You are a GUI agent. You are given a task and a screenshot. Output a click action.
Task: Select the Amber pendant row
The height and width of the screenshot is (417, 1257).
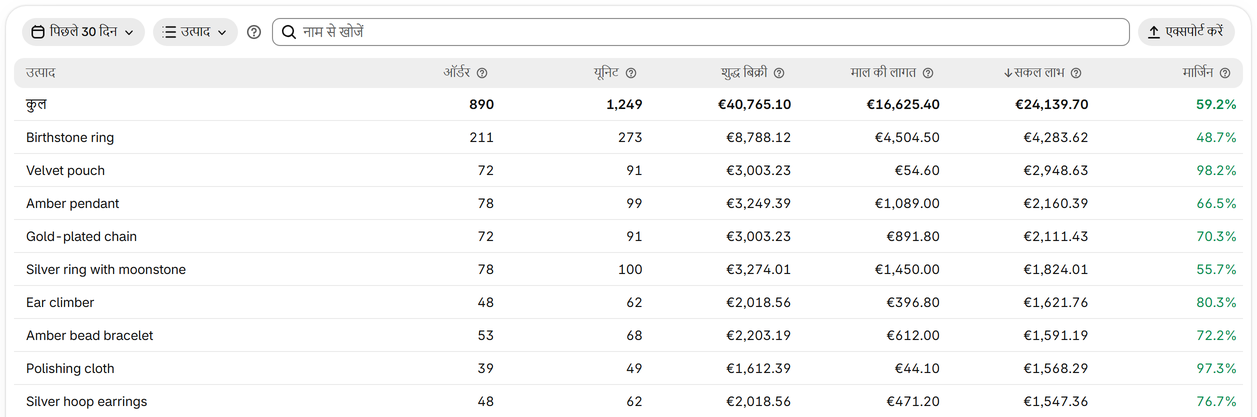click(628, 203)
